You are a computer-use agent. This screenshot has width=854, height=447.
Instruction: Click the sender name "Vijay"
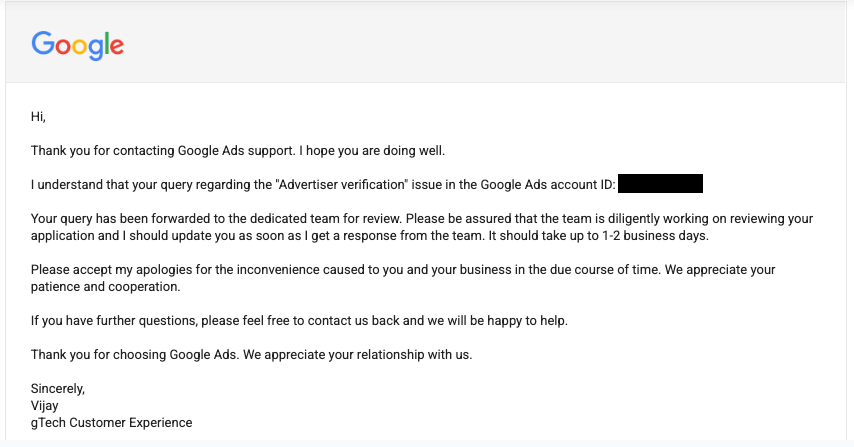pos(46,405)
